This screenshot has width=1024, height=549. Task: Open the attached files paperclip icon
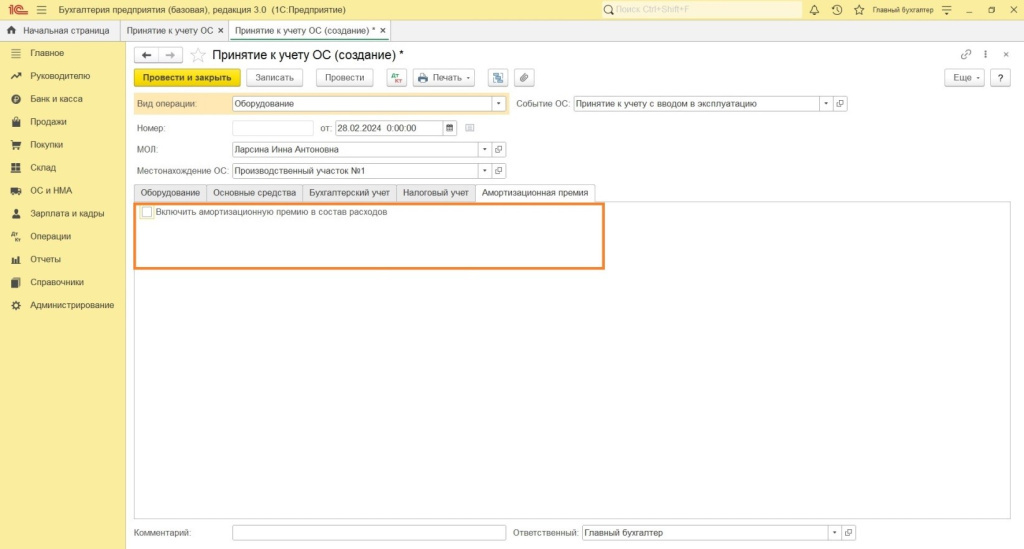pos(524,78)
